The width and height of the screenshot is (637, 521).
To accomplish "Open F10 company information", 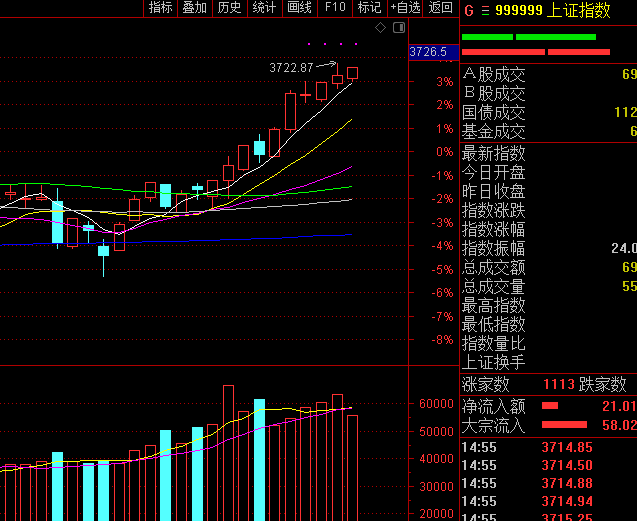I will click(x=335, y=8).
